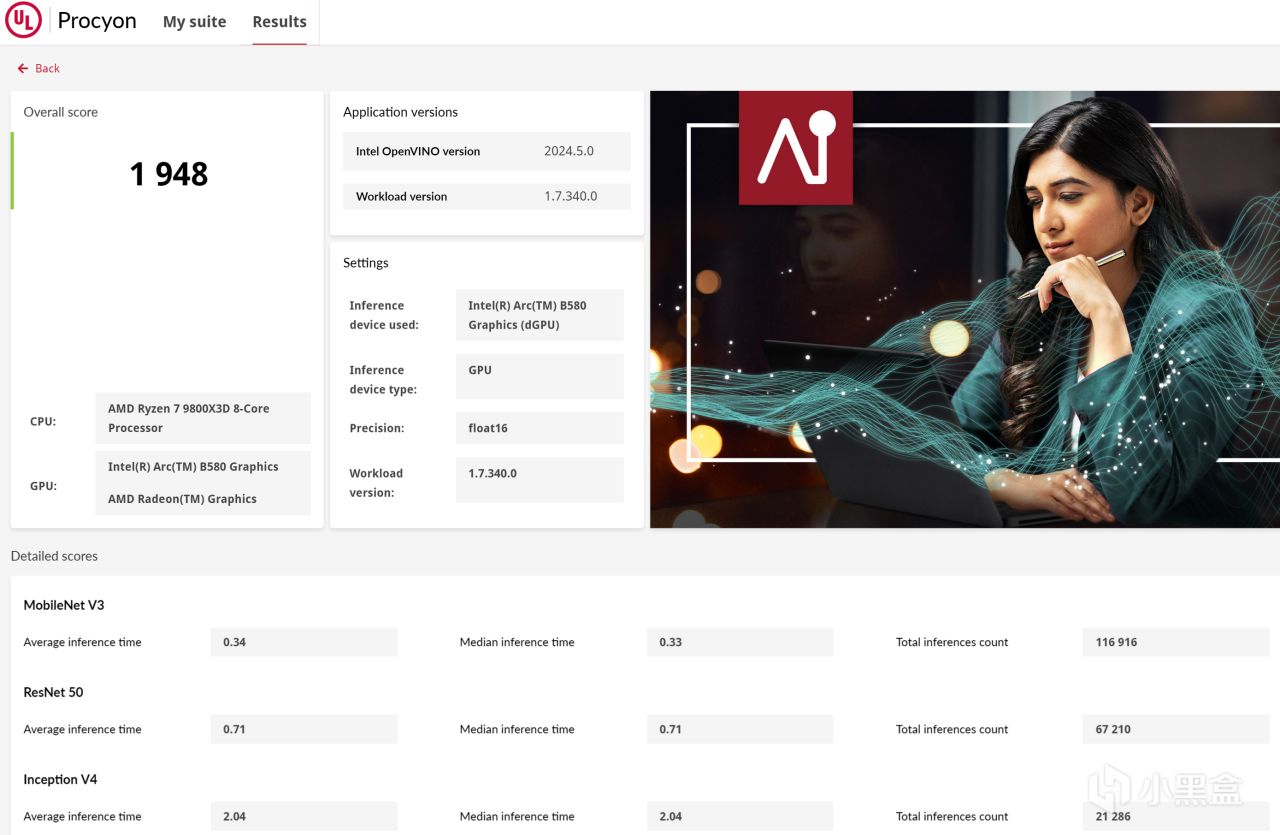This screenshot has width=1280, height=835.
Task: Click the Inception V4 section title
Action: [60, 779]
